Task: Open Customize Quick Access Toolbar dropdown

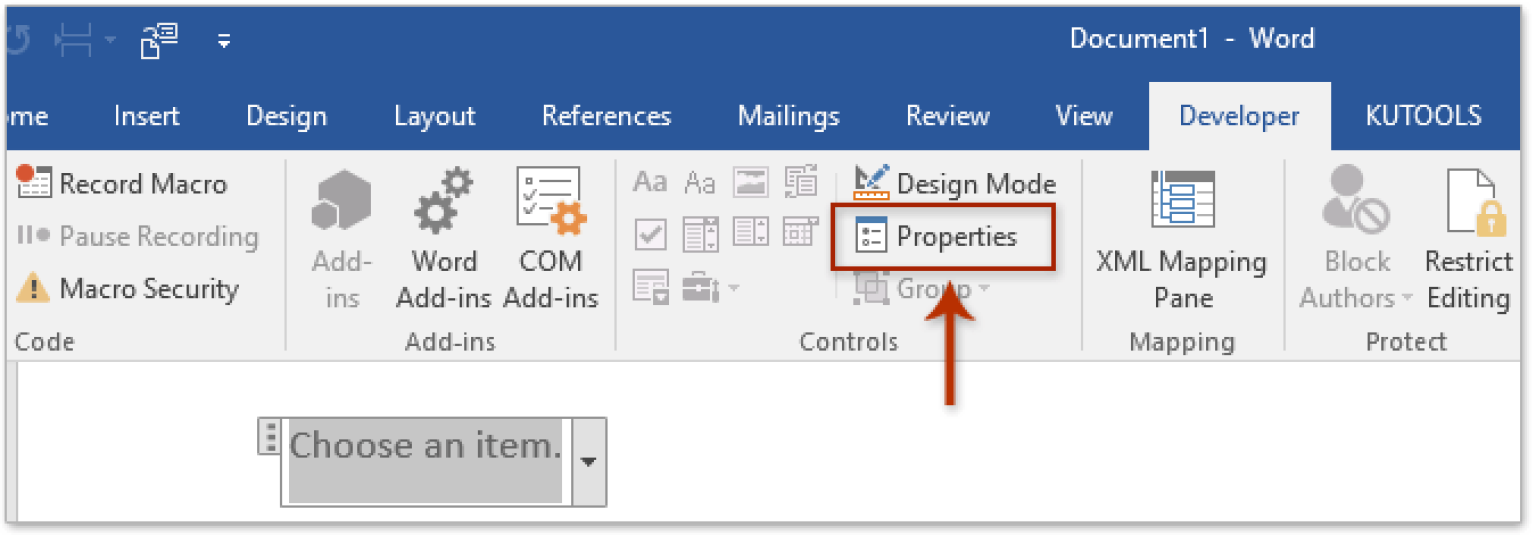Action: coord(224,41)
